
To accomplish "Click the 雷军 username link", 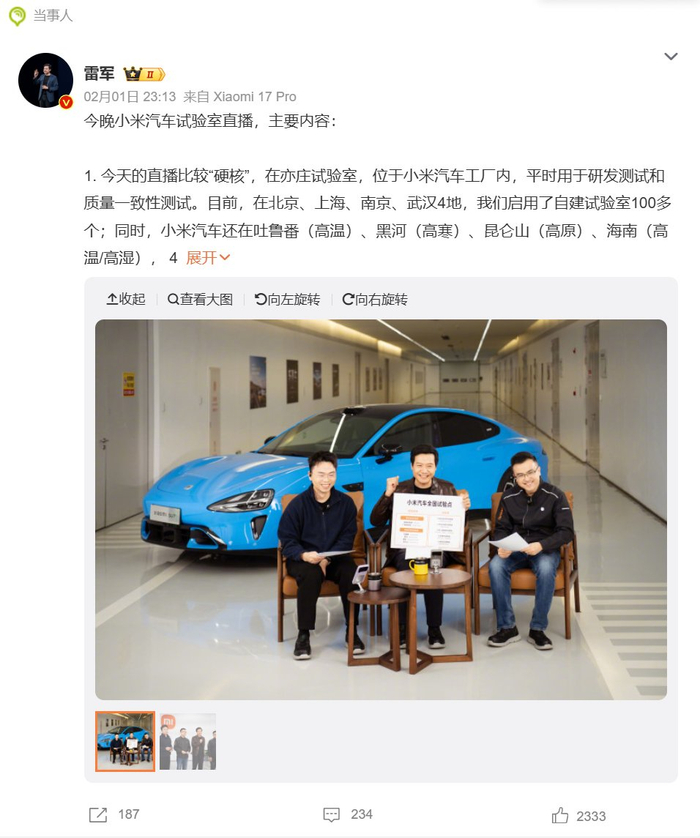I will coord(99,73).
